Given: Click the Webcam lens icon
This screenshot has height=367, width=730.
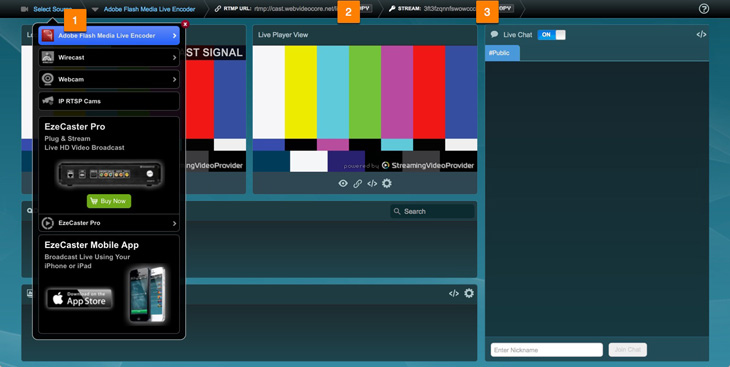Looking at the screenshot, I should 48,79.
